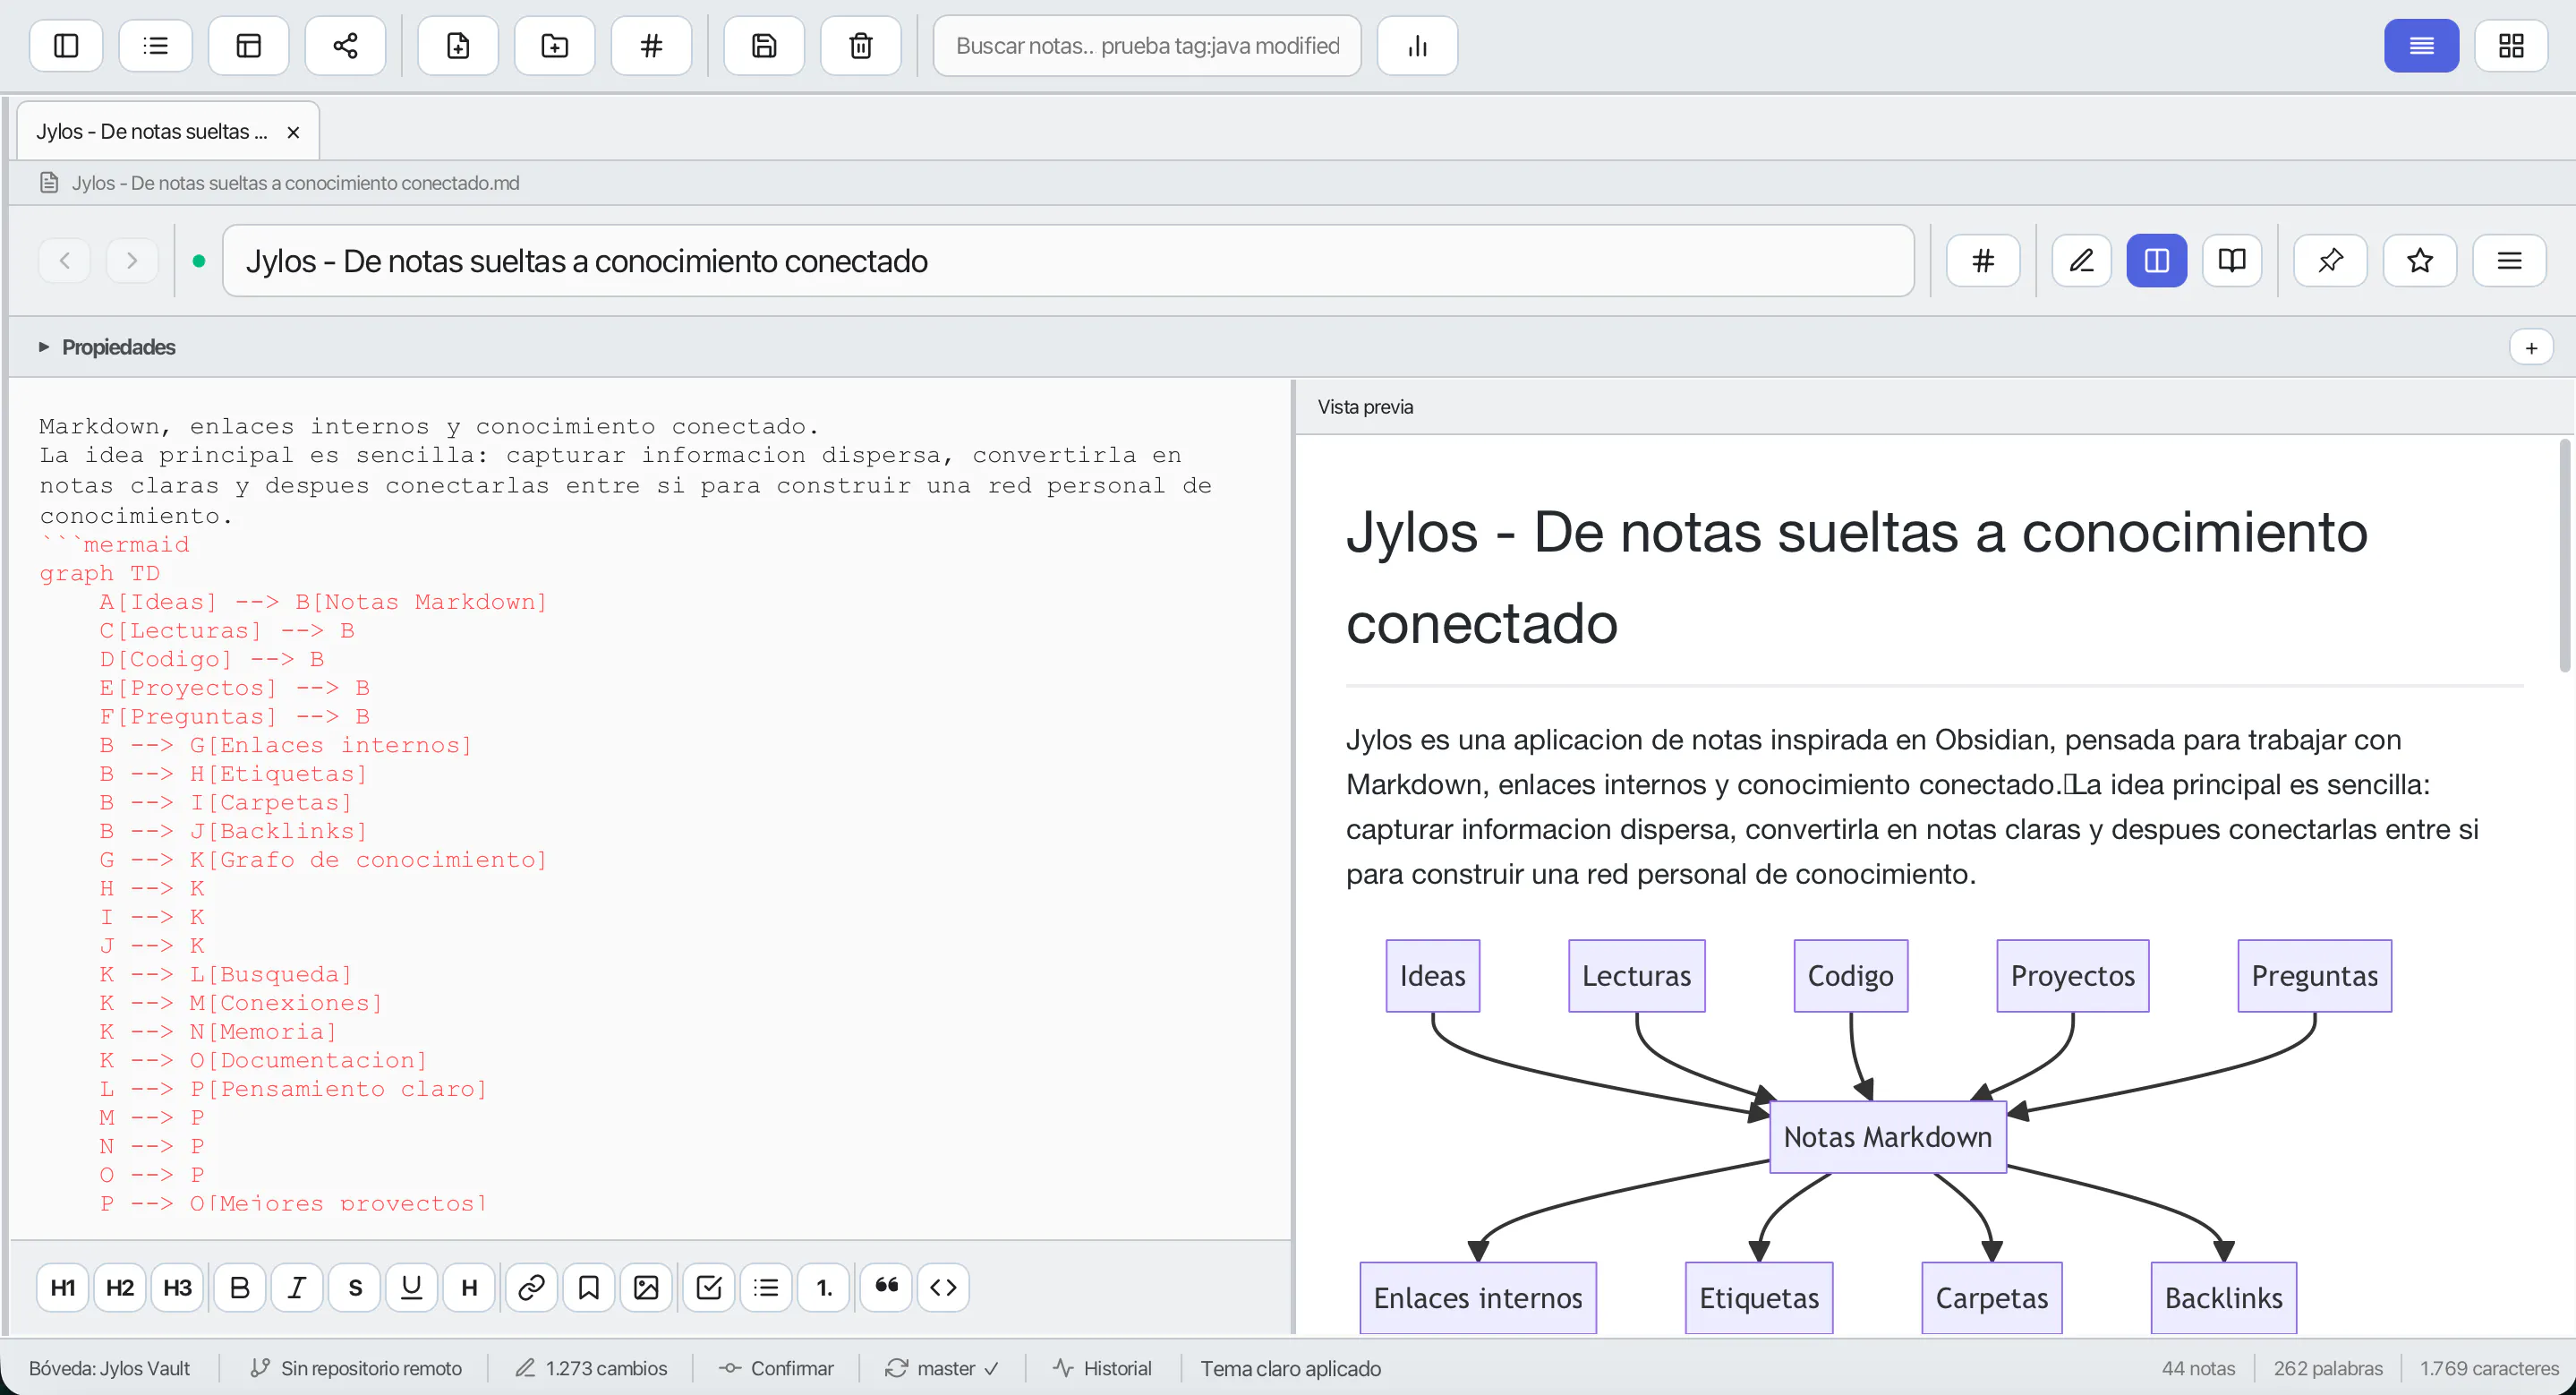Viewport: 2576px width, 1395px height.
Task: Switch to reading mode book icon
Action: coord(2232,261)
